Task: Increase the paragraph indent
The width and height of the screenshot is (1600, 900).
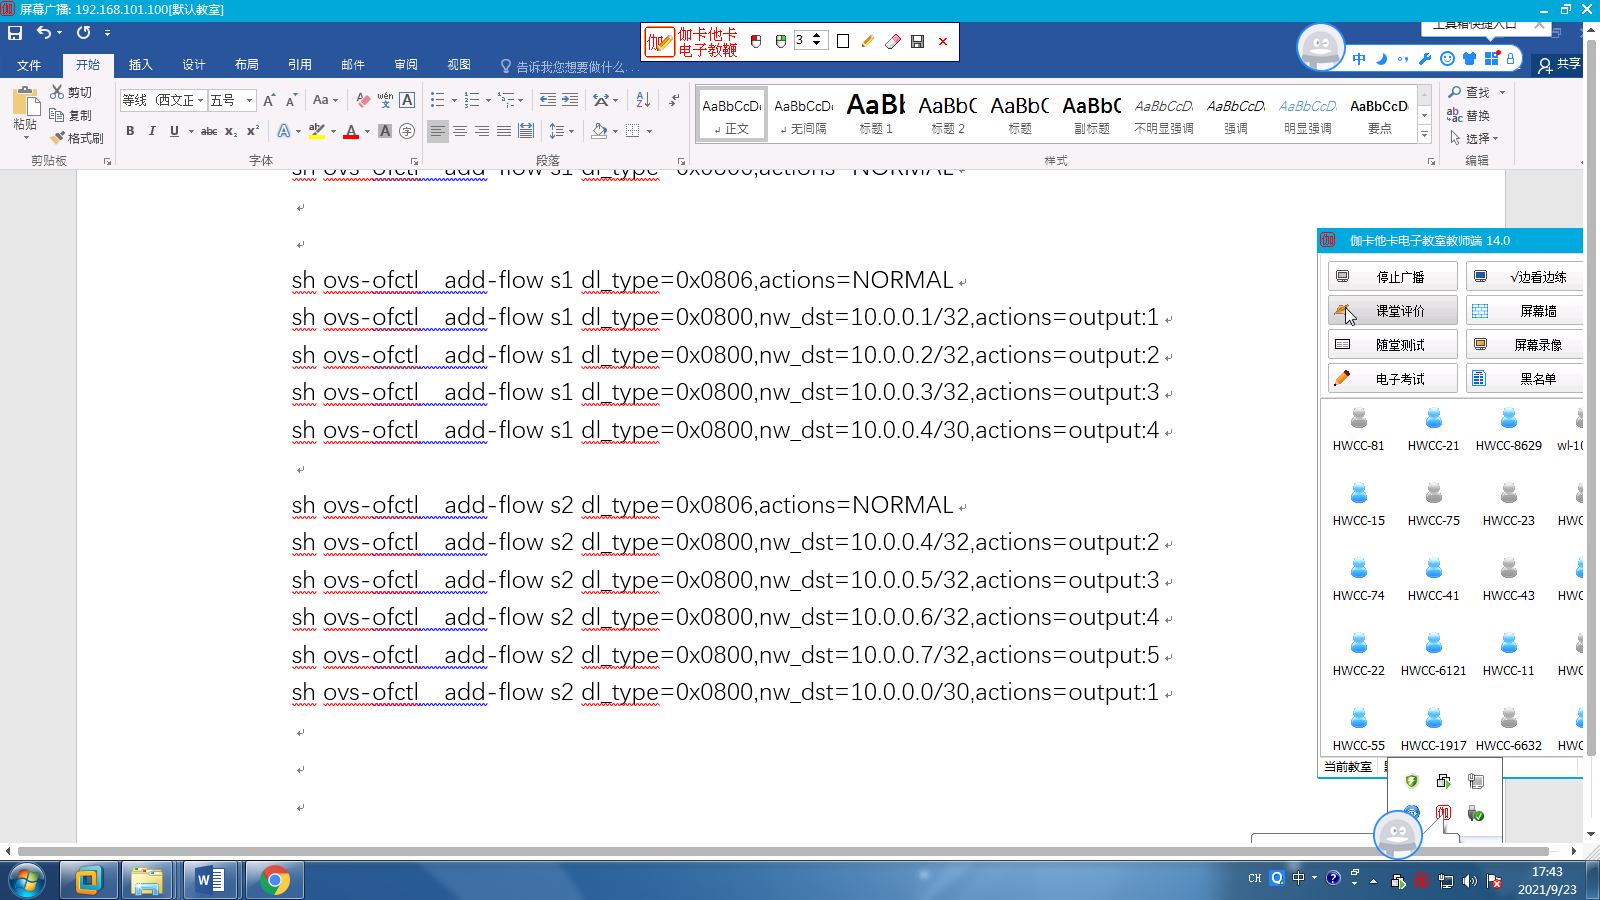Action: point(570,100)
